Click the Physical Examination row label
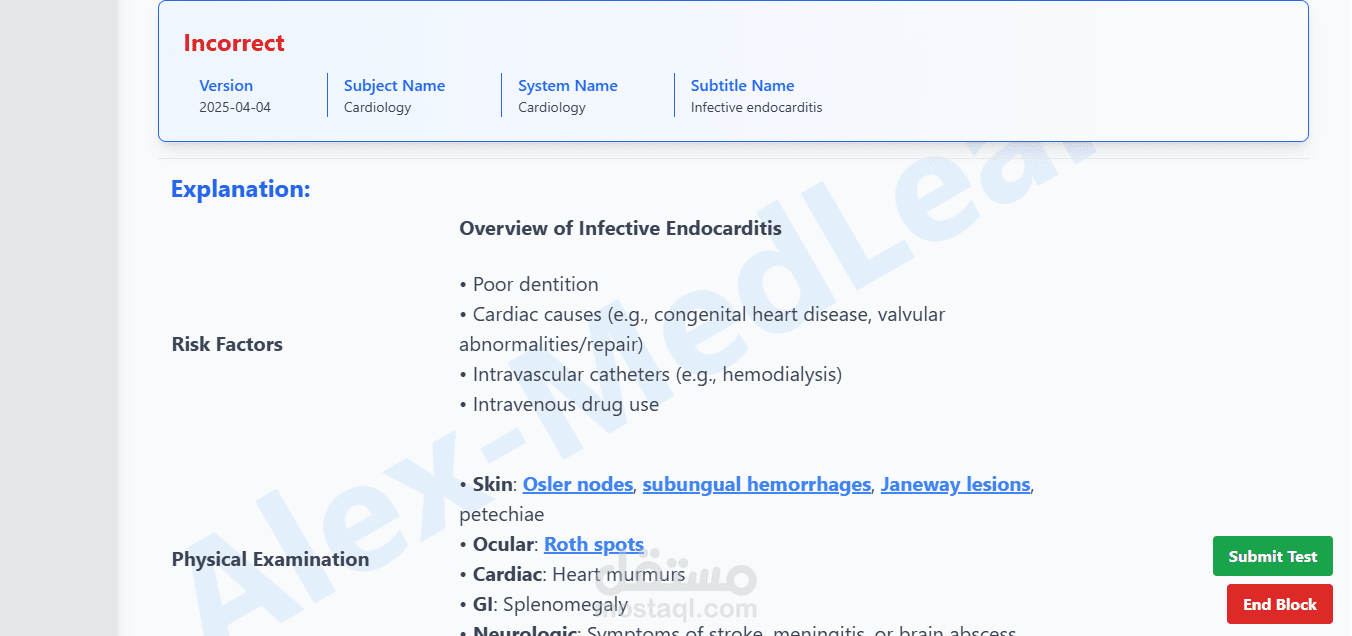Viewport: 1352px width, 636px height. (x=270, y=559)
